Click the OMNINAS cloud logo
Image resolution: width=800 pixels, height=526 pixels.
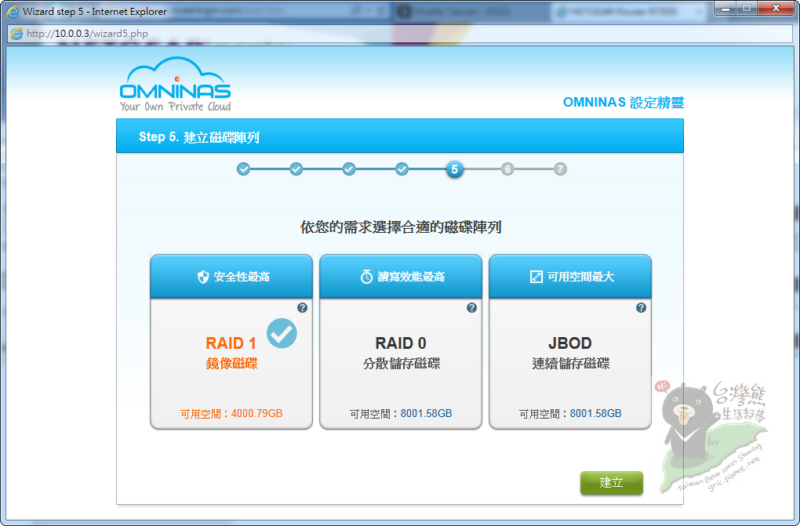pyautogui.click(x=175, y=84)
